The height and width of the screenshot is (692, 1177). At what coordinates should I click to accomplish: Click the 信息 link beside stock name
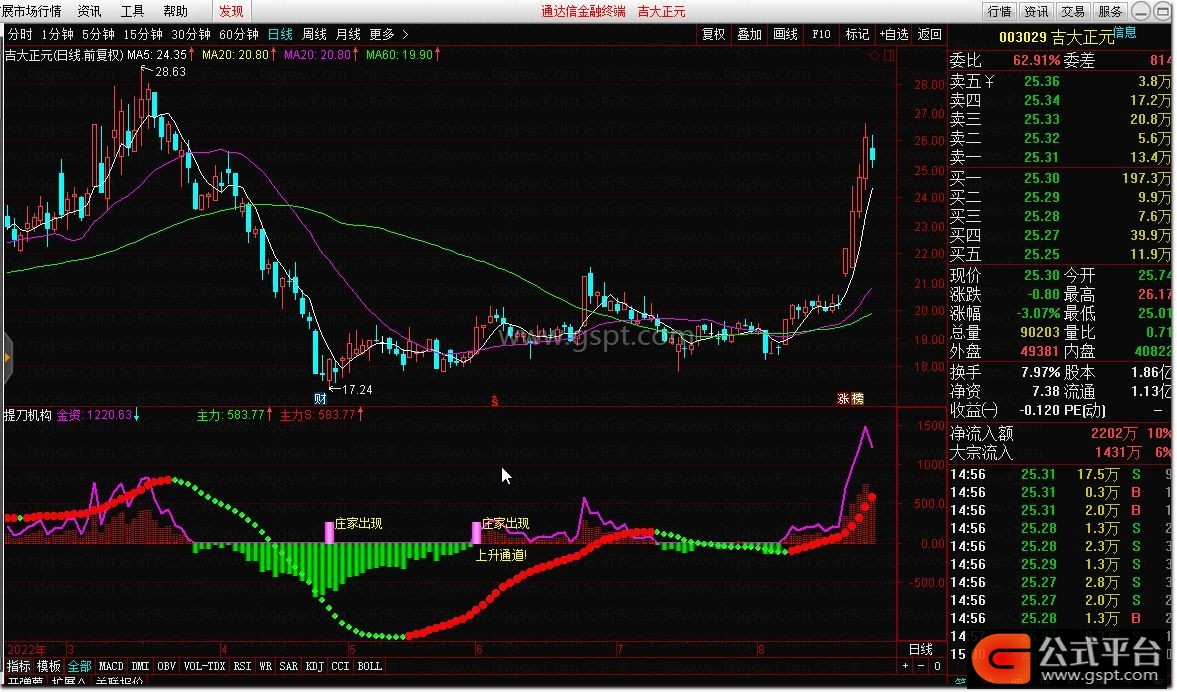coord(1124,32)
